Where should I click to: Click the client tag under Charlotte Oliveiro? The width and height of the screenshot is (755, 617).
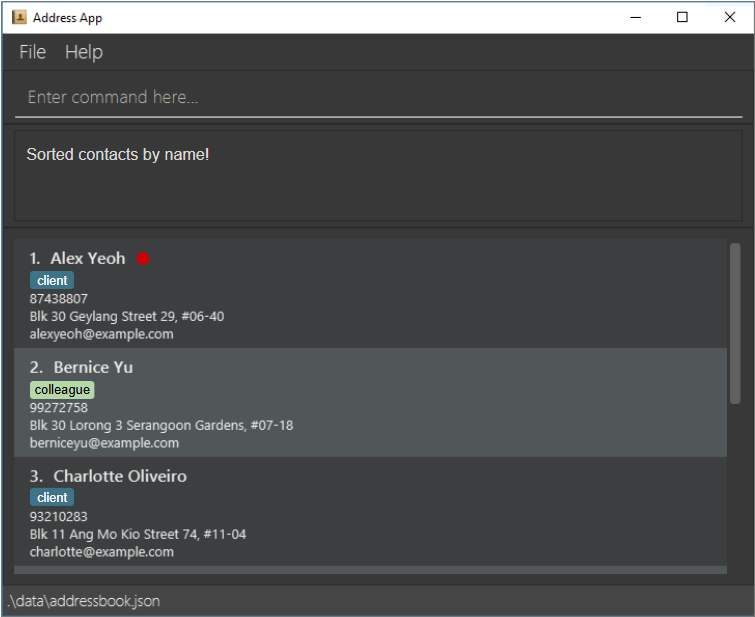tap(52, 497)
